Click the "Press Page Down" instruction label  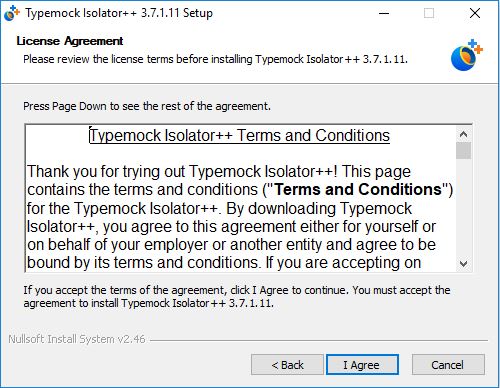click(x=147, y=106)
